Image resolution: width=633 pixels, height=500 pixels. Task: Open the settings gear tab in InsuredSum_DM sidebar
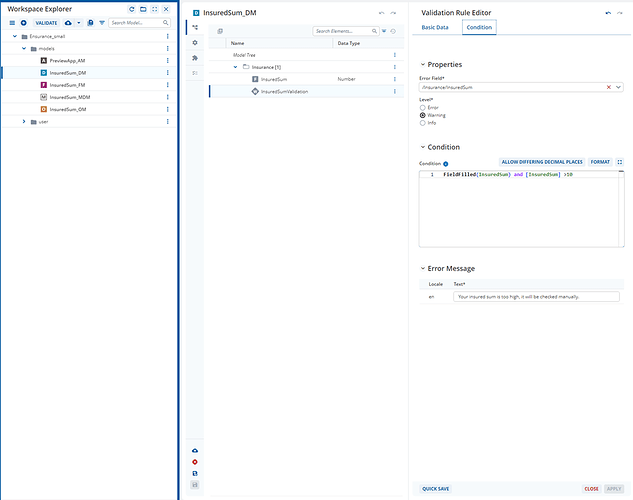(195, 43)
